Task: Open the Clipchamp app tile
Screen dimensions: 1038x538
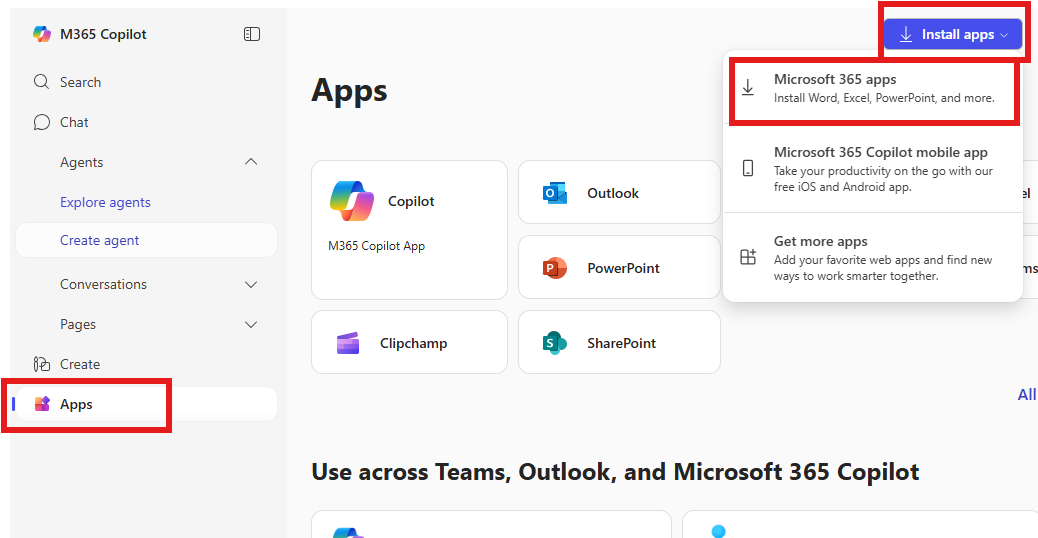Action: (409, 343)
